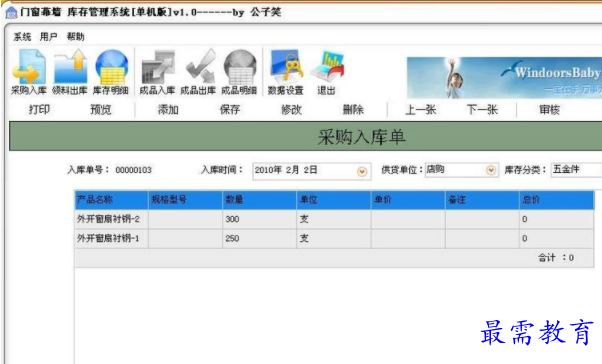Screen dimensions: 602x364
Task: Click the 采购入库单 title header
Action: [306, 136]
